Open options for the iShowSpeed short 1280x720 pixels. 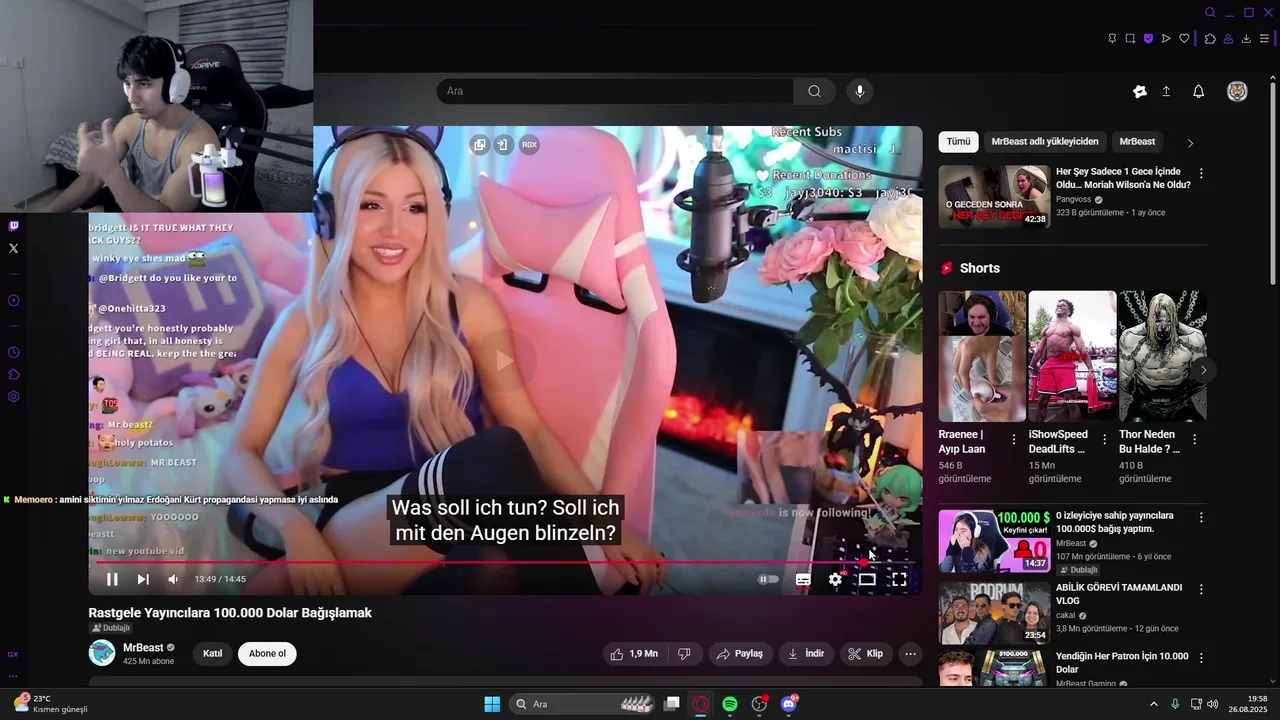[1104, 439]
